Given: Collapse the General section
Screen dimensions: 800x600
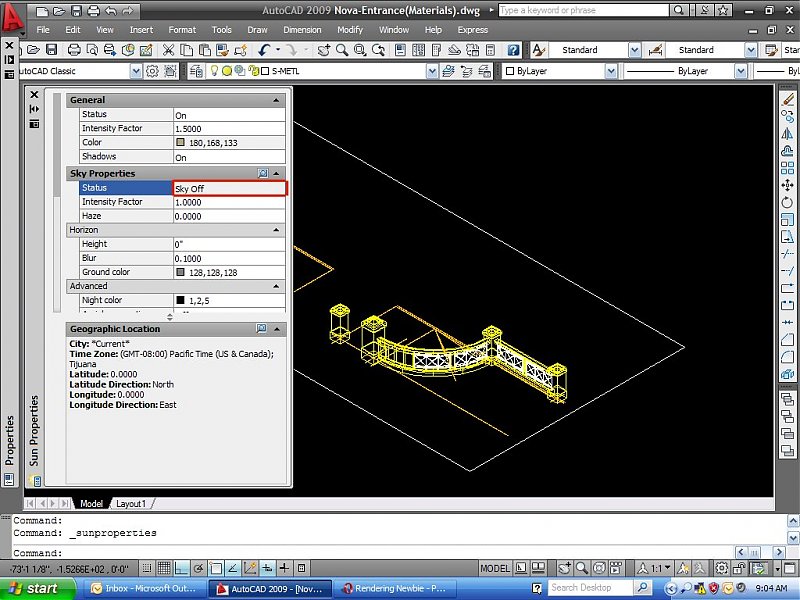Looking at the screenshot, I should point(276,100).
